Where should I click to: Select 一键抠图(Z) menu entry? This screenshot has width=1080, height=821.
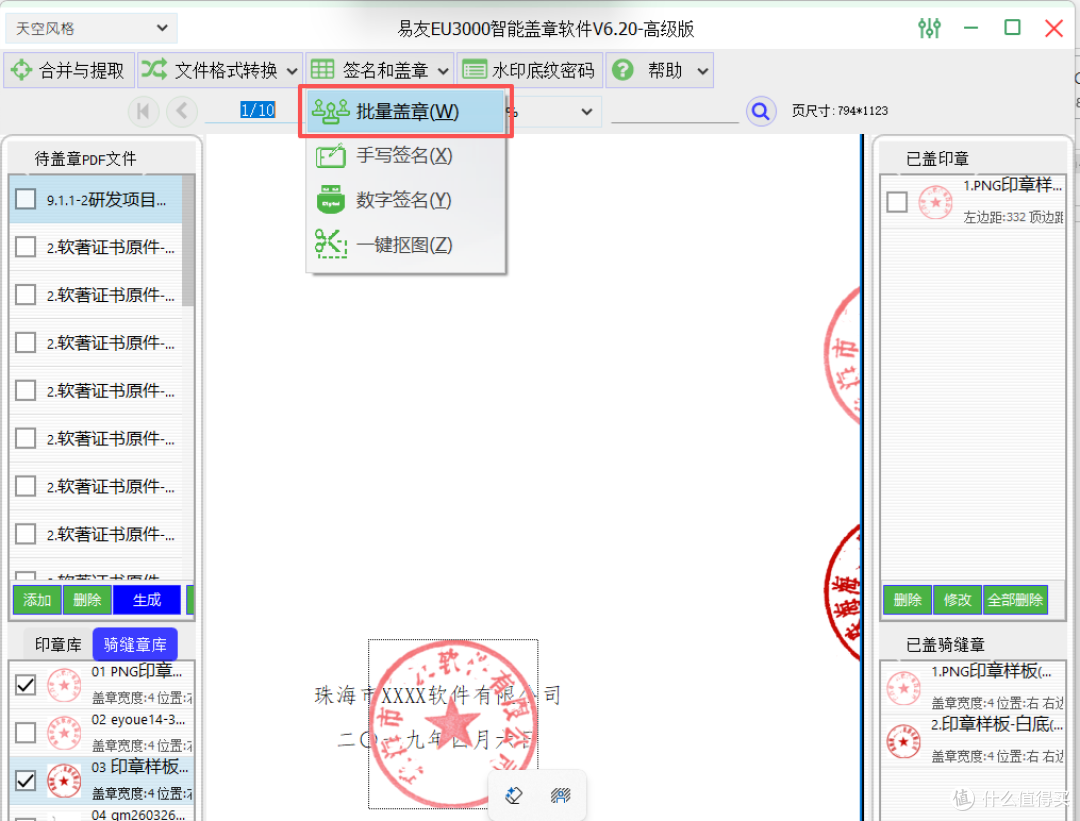point(406,244)
